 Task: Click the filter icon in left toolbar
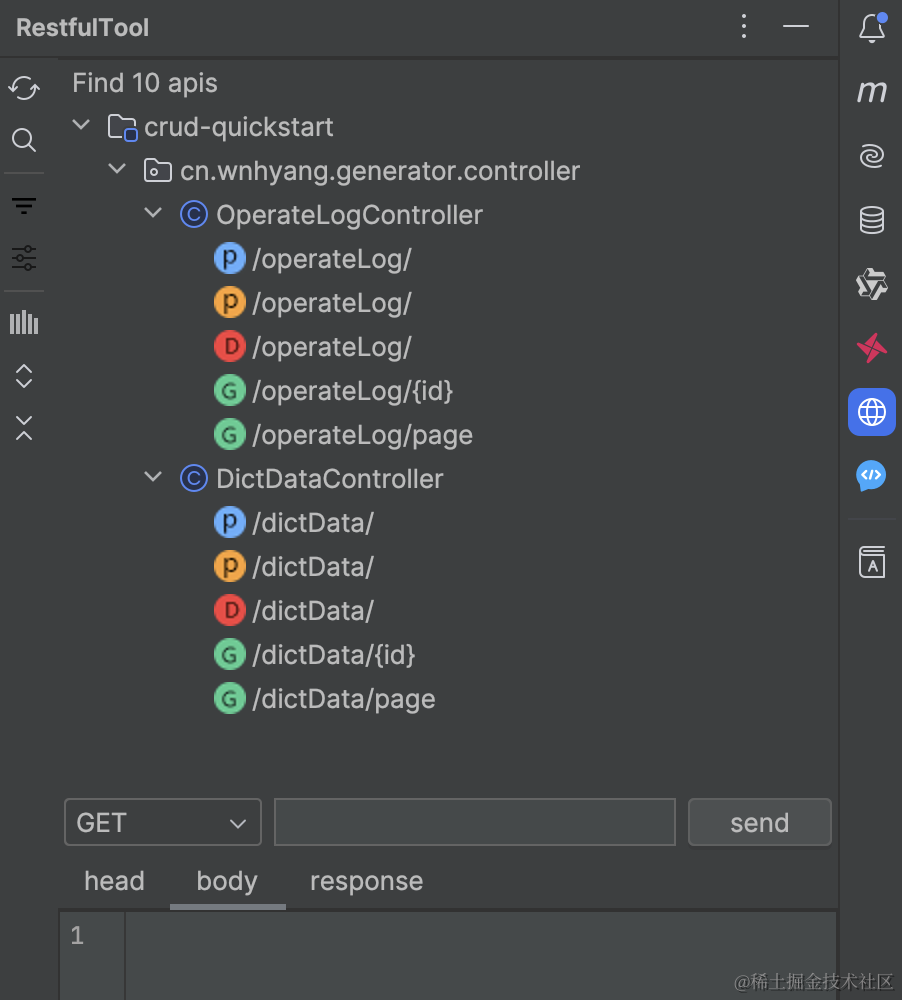24,207
